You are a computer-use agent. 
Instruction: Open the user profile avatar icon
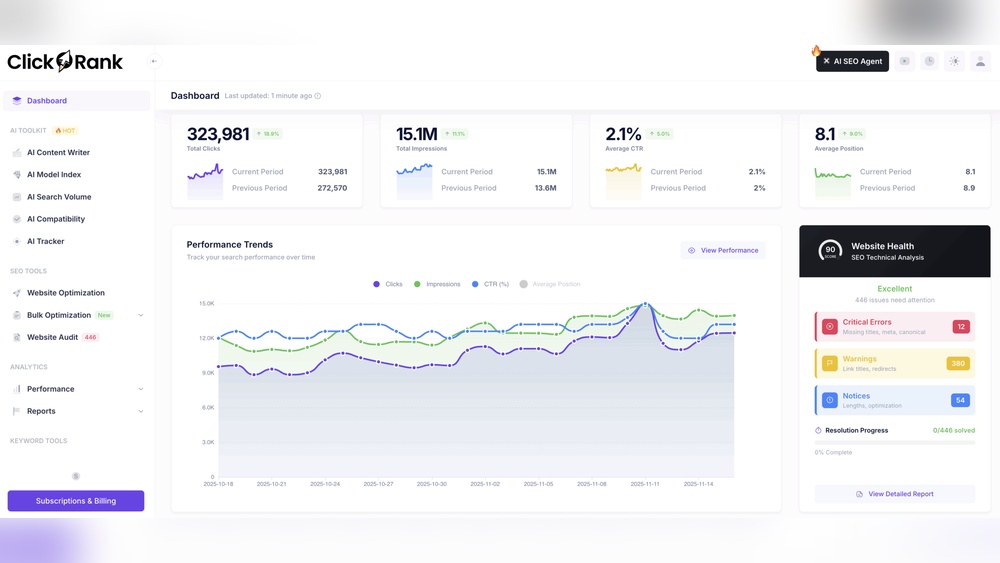click(x=979, y=61)
